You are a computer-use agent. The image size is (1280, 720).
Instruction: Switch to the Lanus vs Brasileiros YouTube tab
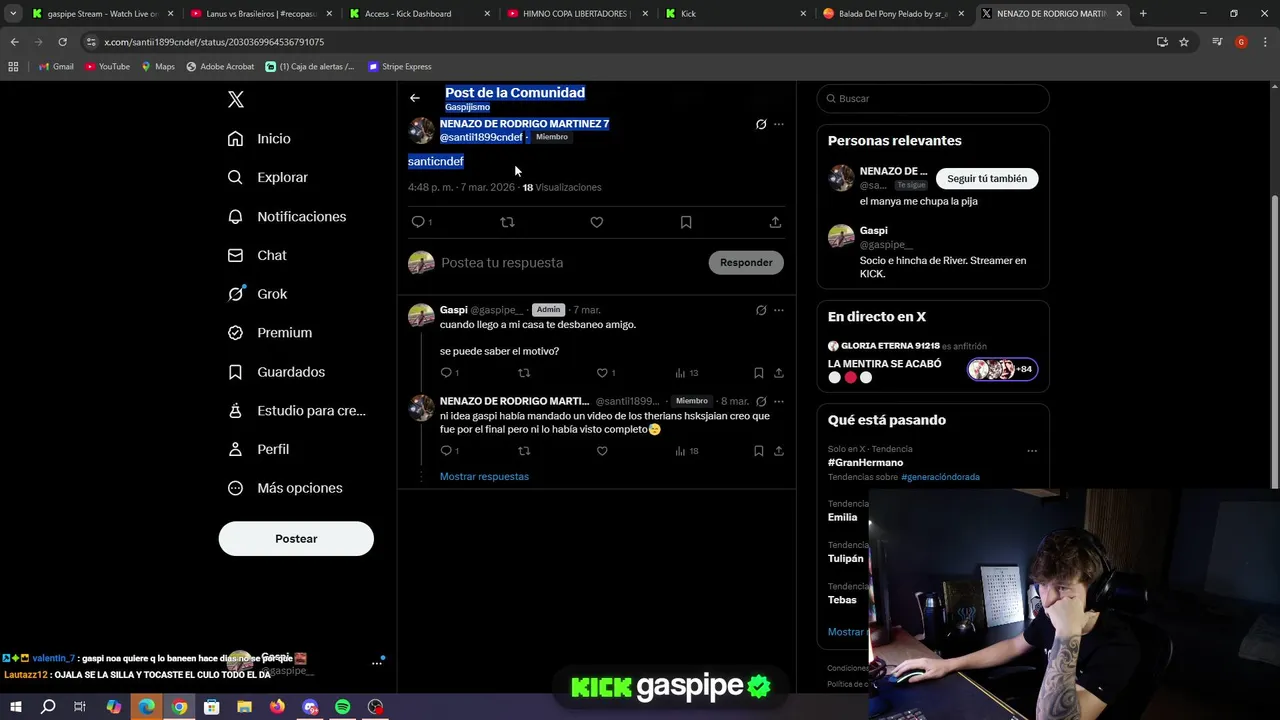point(261,14)
